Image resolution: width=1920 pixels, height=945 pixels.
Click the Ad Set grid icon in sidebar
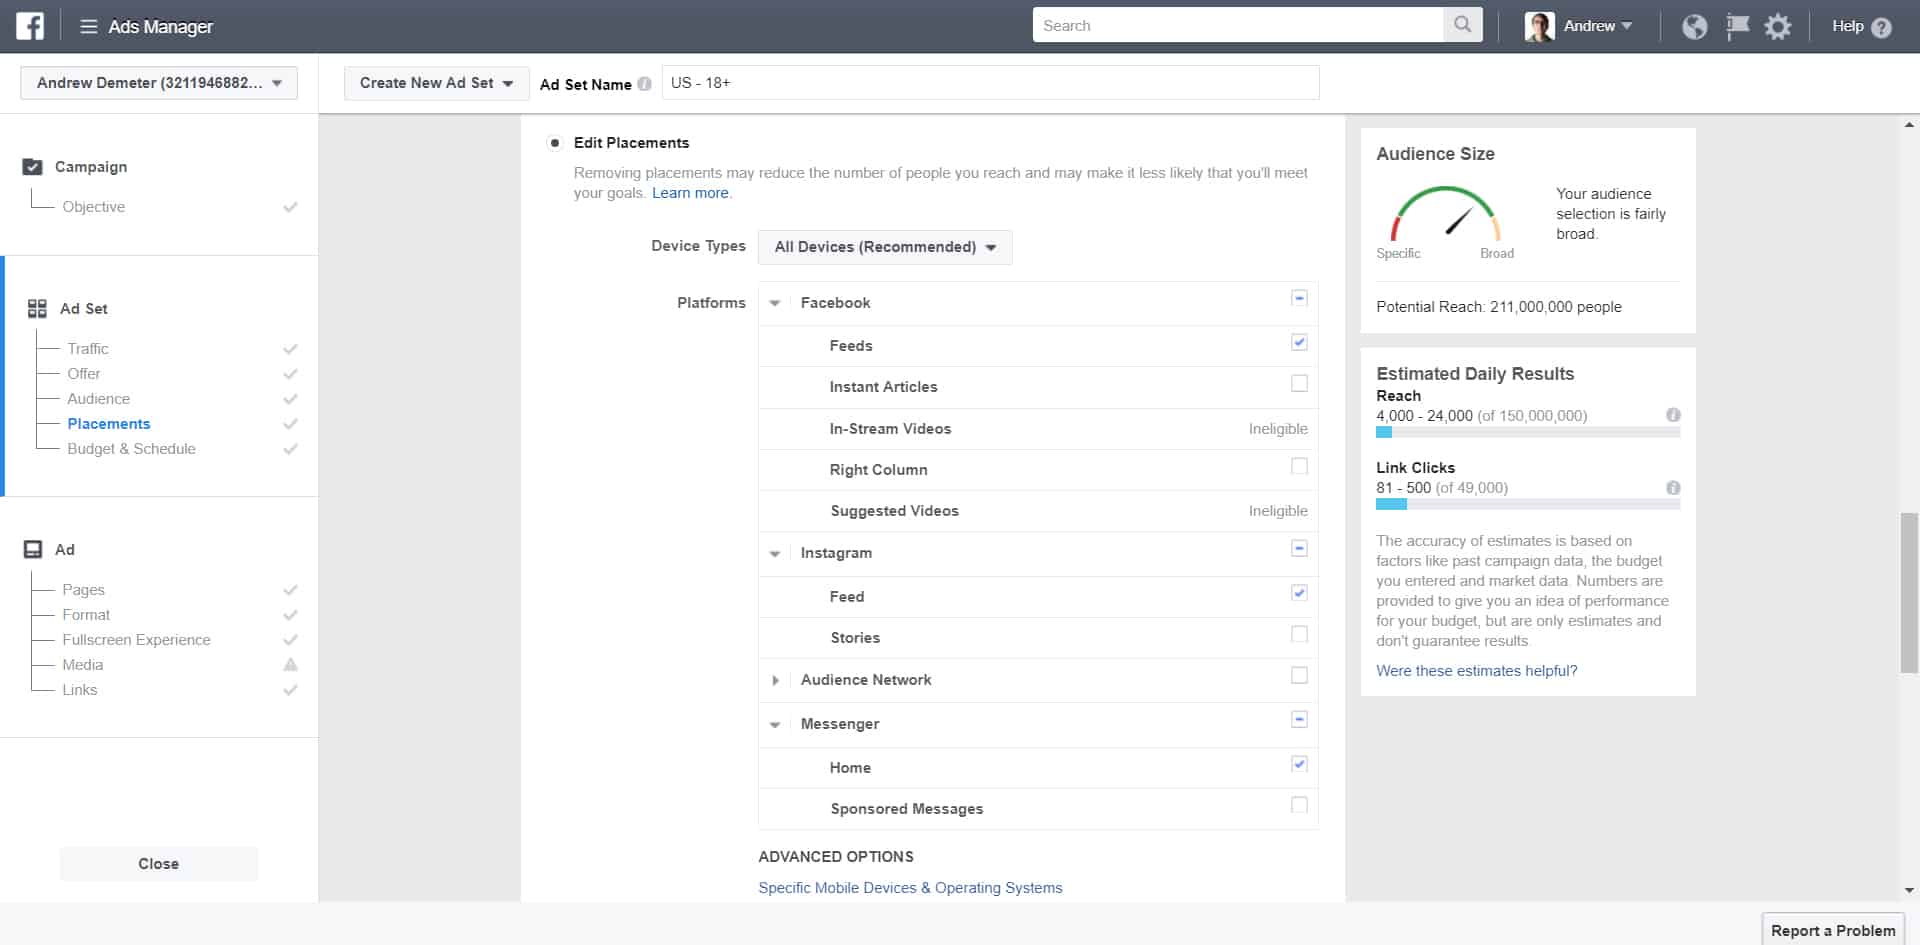pos(37,309)
